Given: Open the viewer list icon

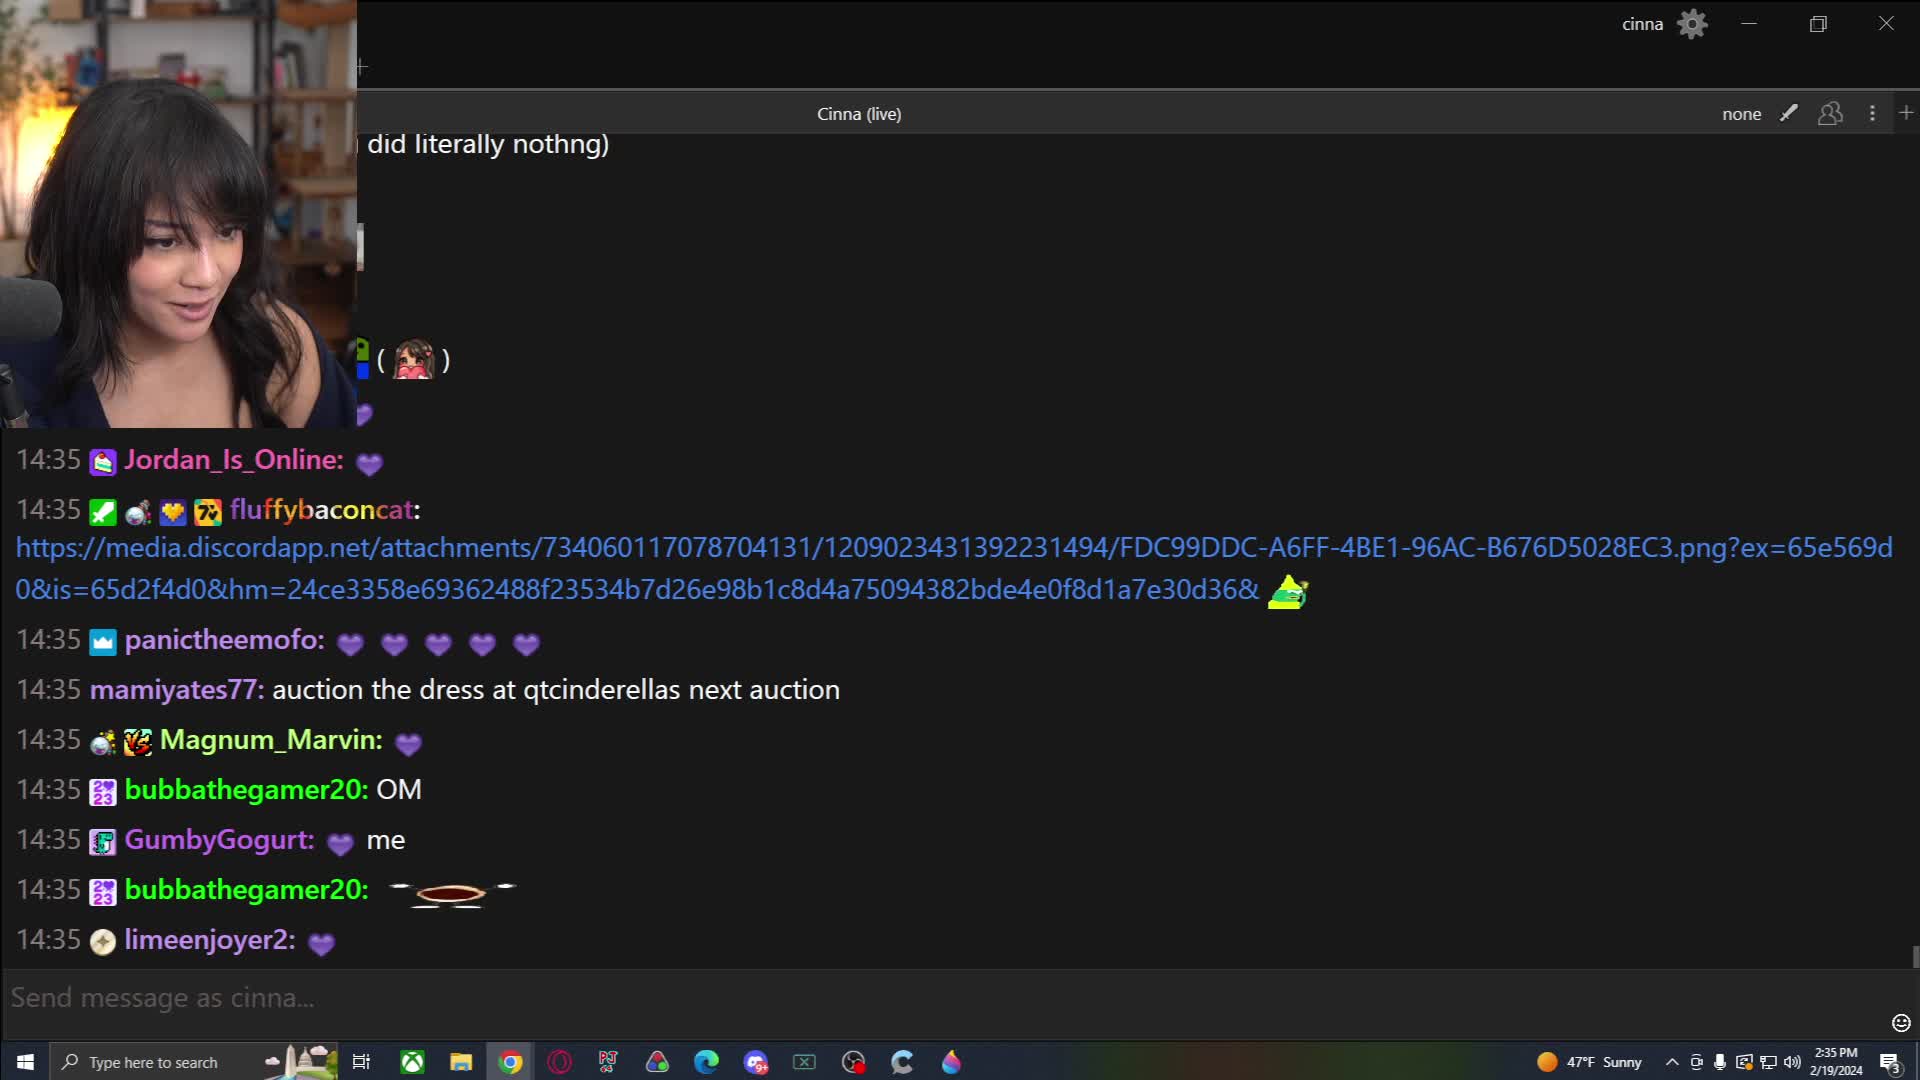Looking at the screenshot, I should click(x=1830, y=113).
